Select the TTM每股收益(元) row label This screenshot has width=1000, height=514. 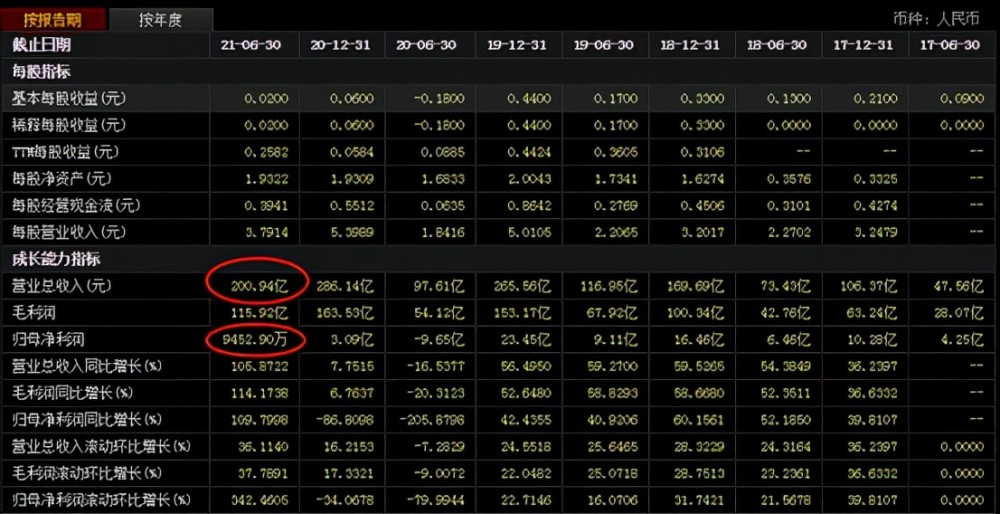pyautogui.click(x=65, y=152)
